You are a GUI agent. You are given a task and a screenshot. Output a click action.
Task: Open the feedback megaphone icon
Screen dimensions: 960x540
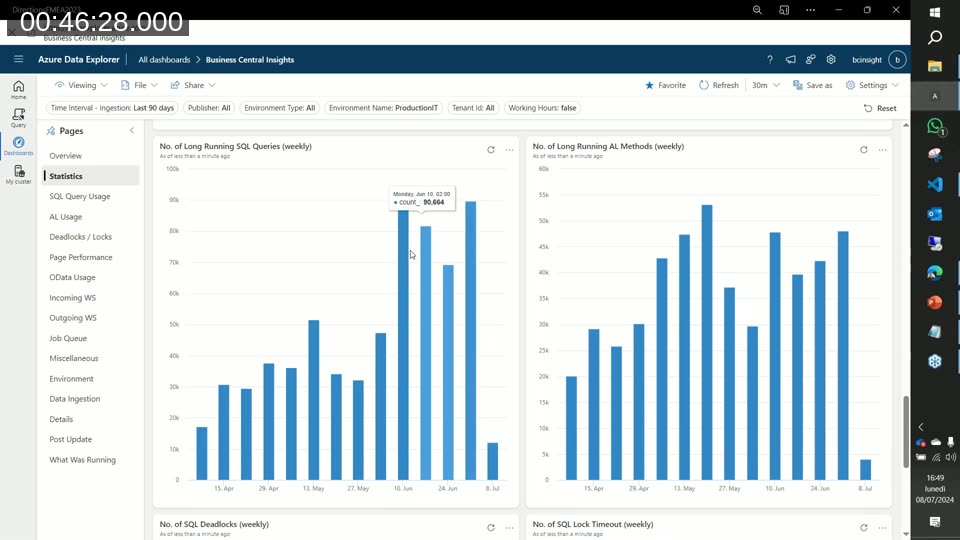[790, 59]
